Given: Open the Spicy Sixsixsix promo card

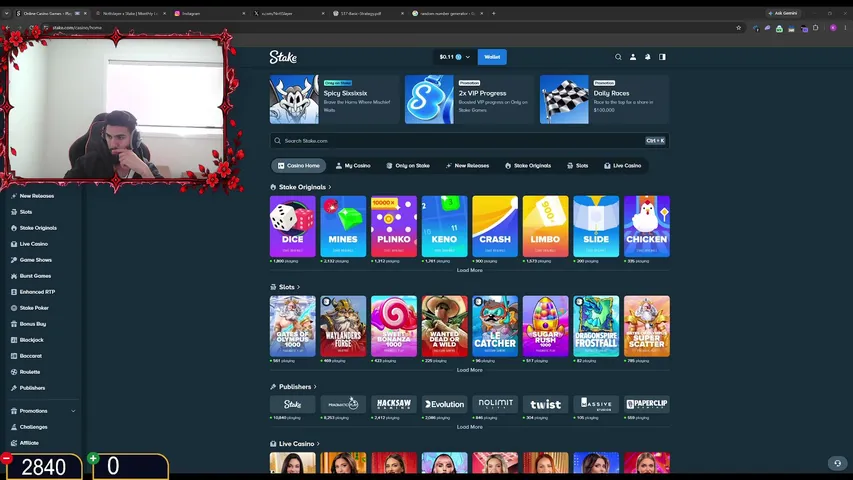Looking at the screenshot, I should pyautogui.click(x=334, y=100).
